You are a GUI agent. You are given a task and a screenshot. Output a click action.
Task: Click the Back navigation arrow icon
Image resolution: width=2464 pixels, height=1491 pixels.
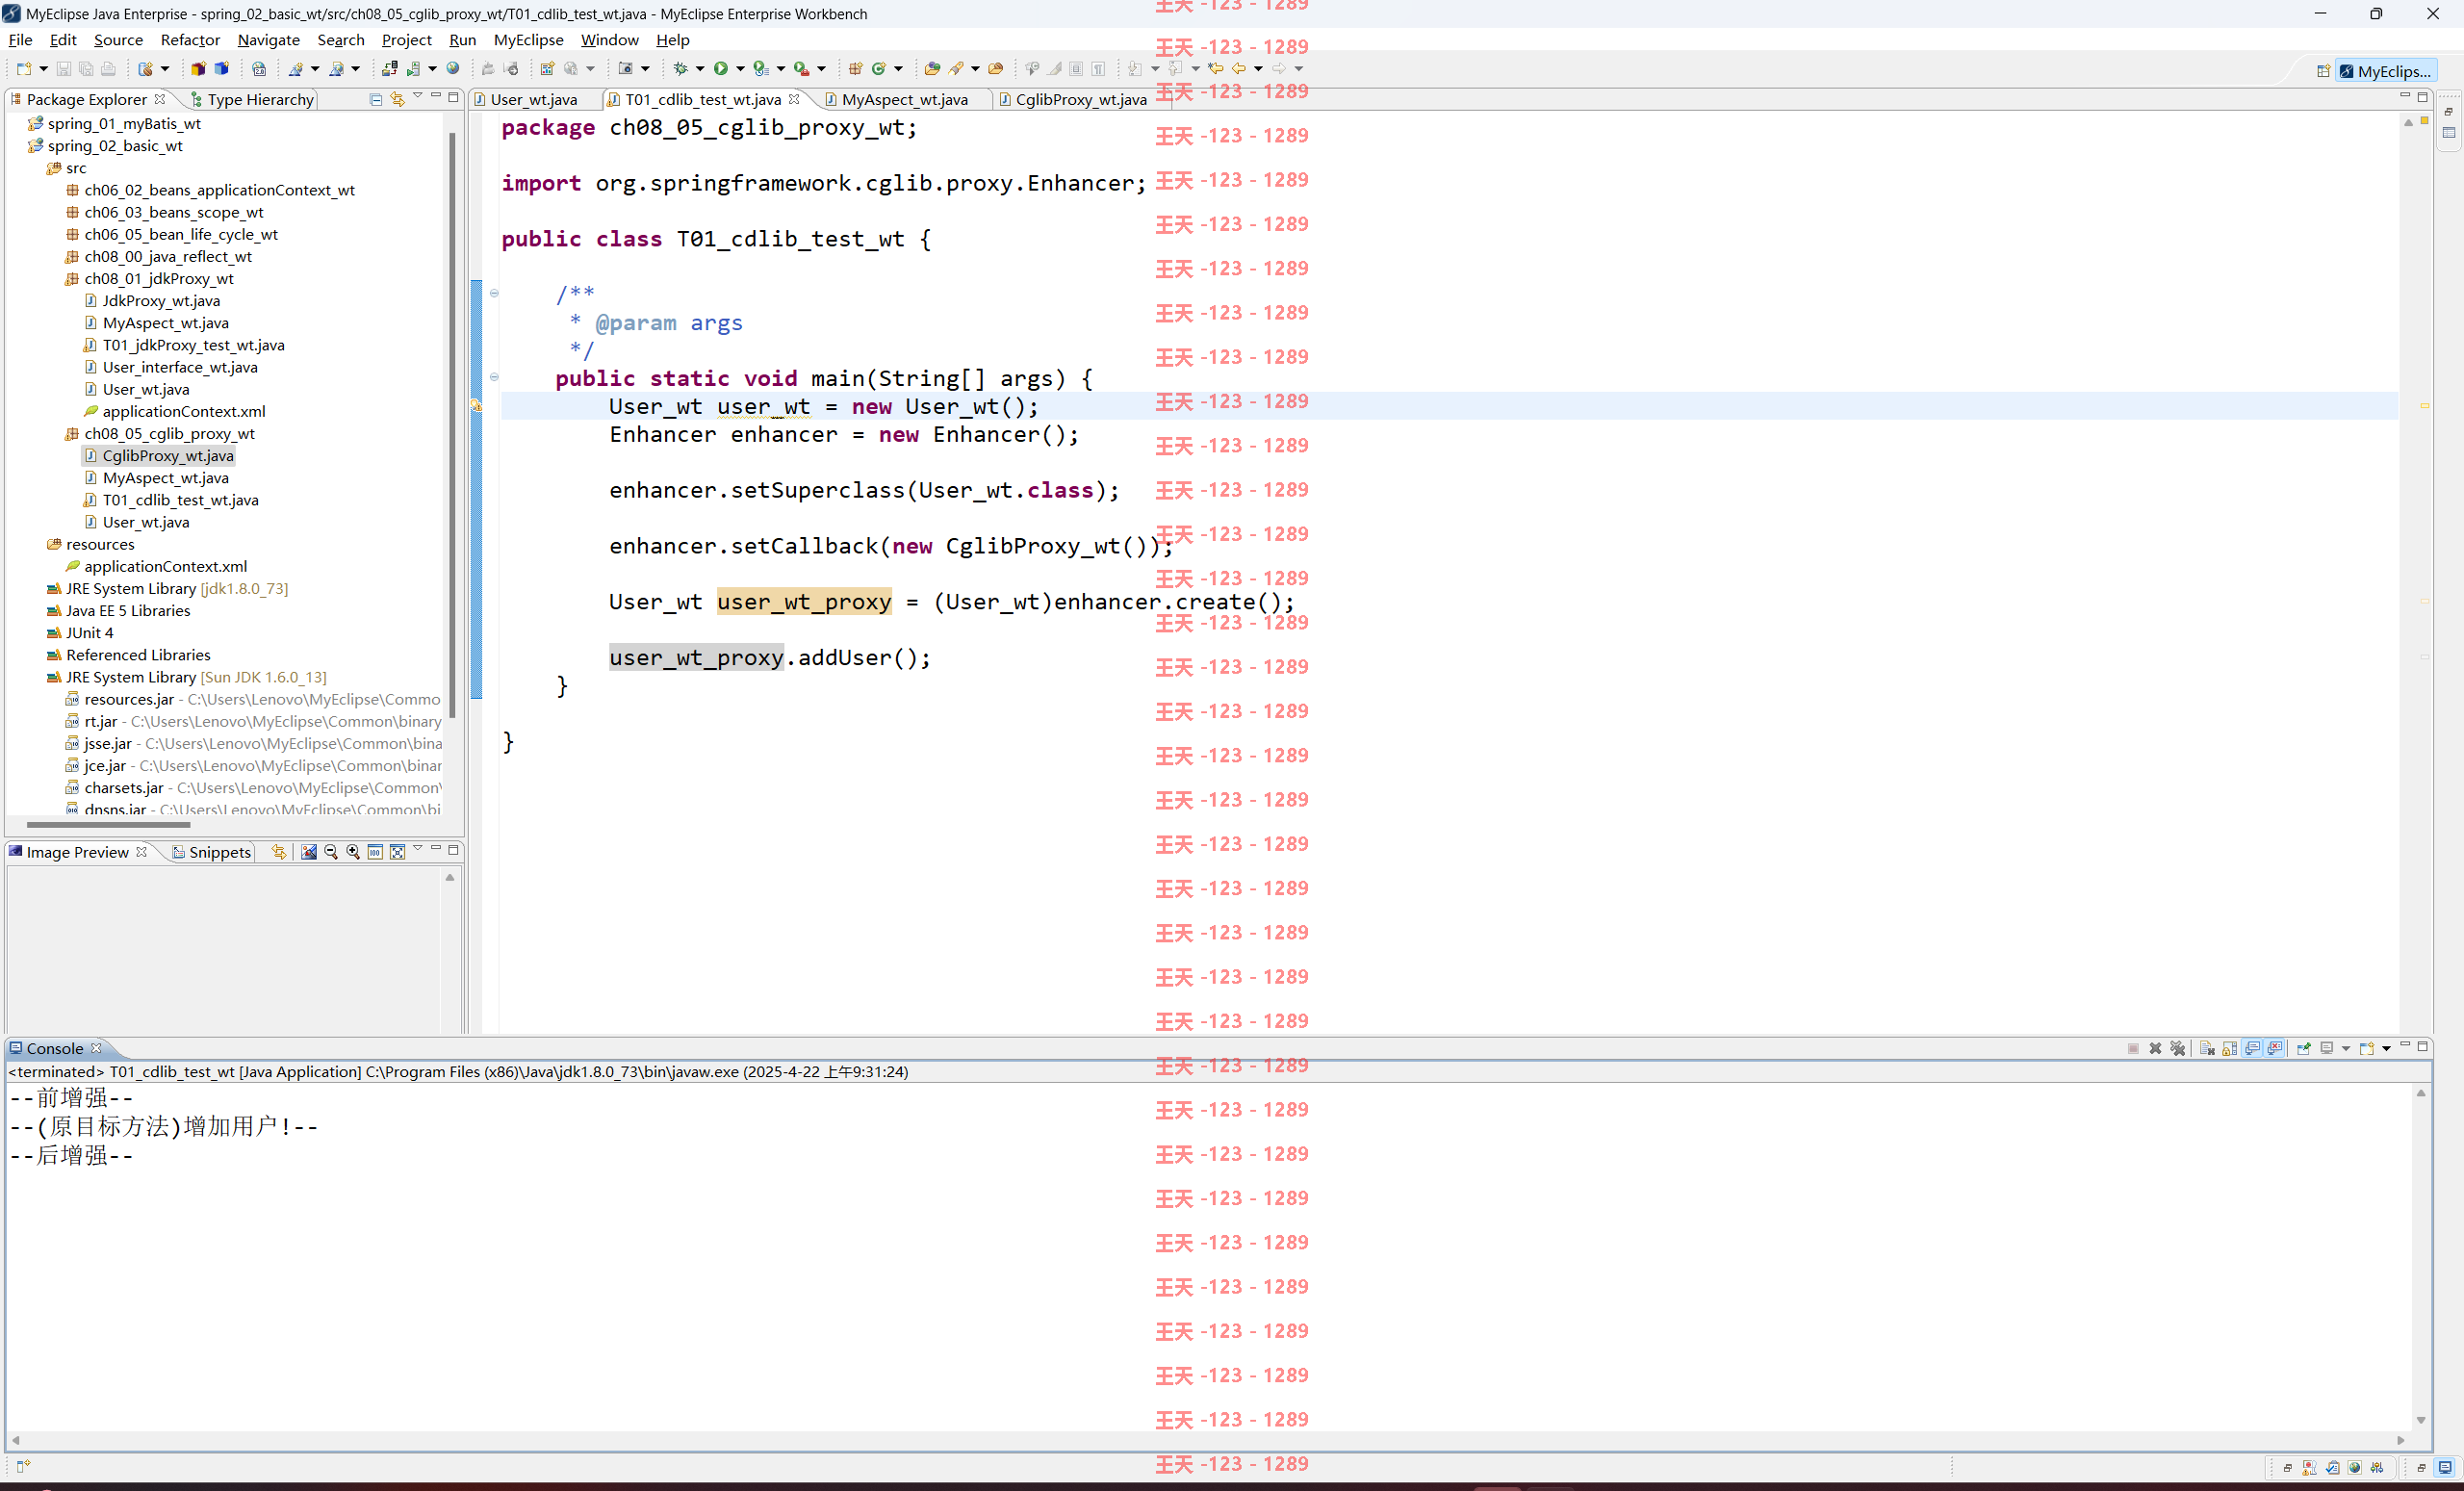click(x=1239, y=69)
